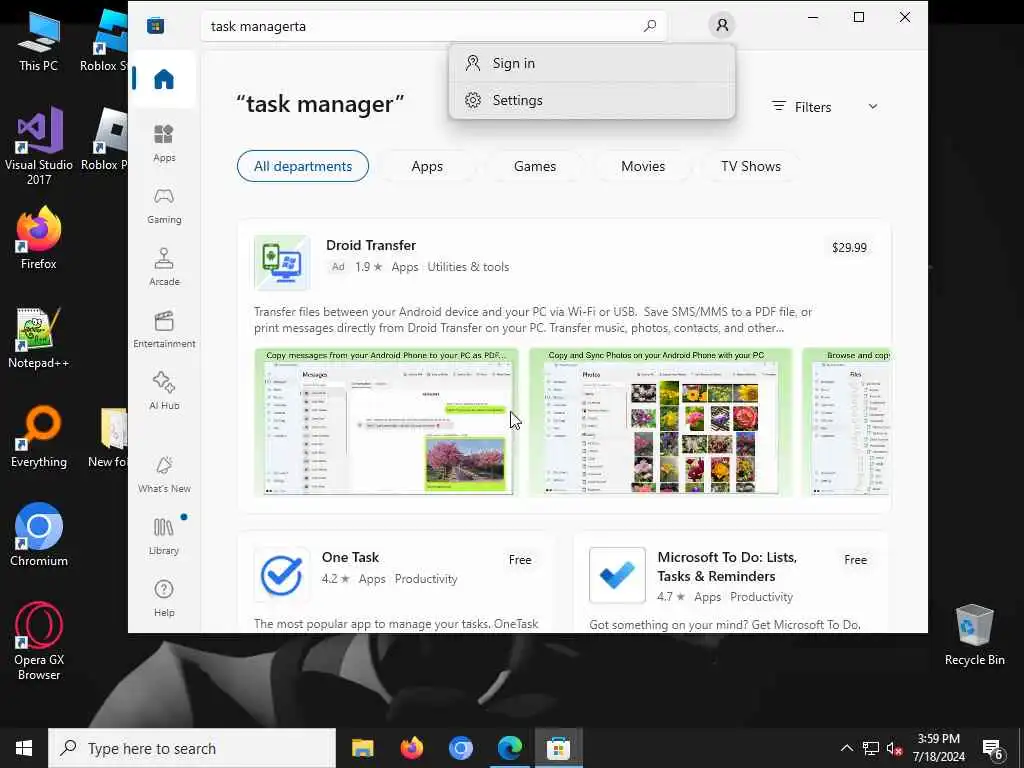Click the Windows Start button
The image size is (1024, 768).
(x=24, y=748)
